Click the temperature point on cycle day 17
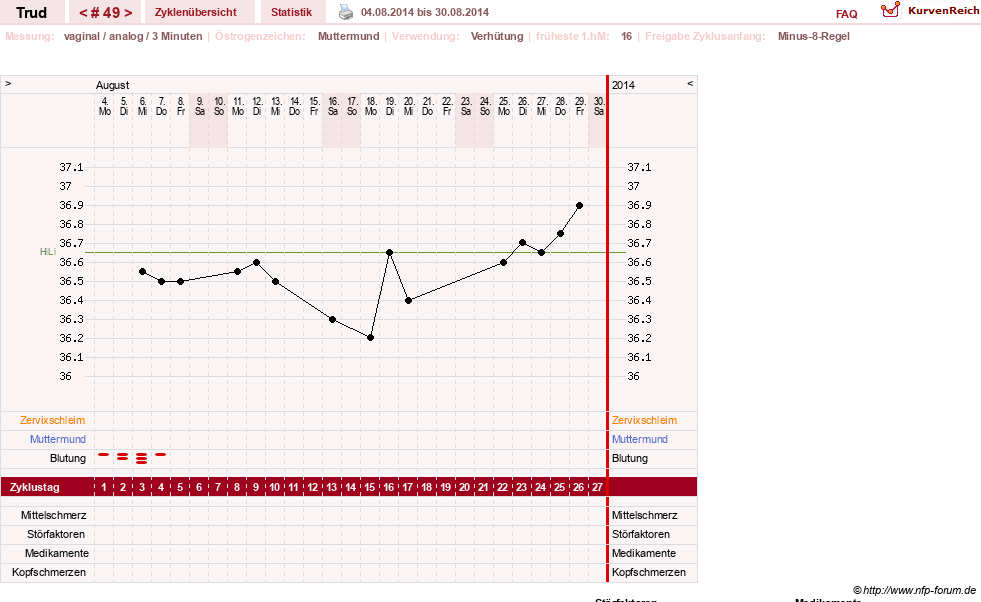 [409, 300]
